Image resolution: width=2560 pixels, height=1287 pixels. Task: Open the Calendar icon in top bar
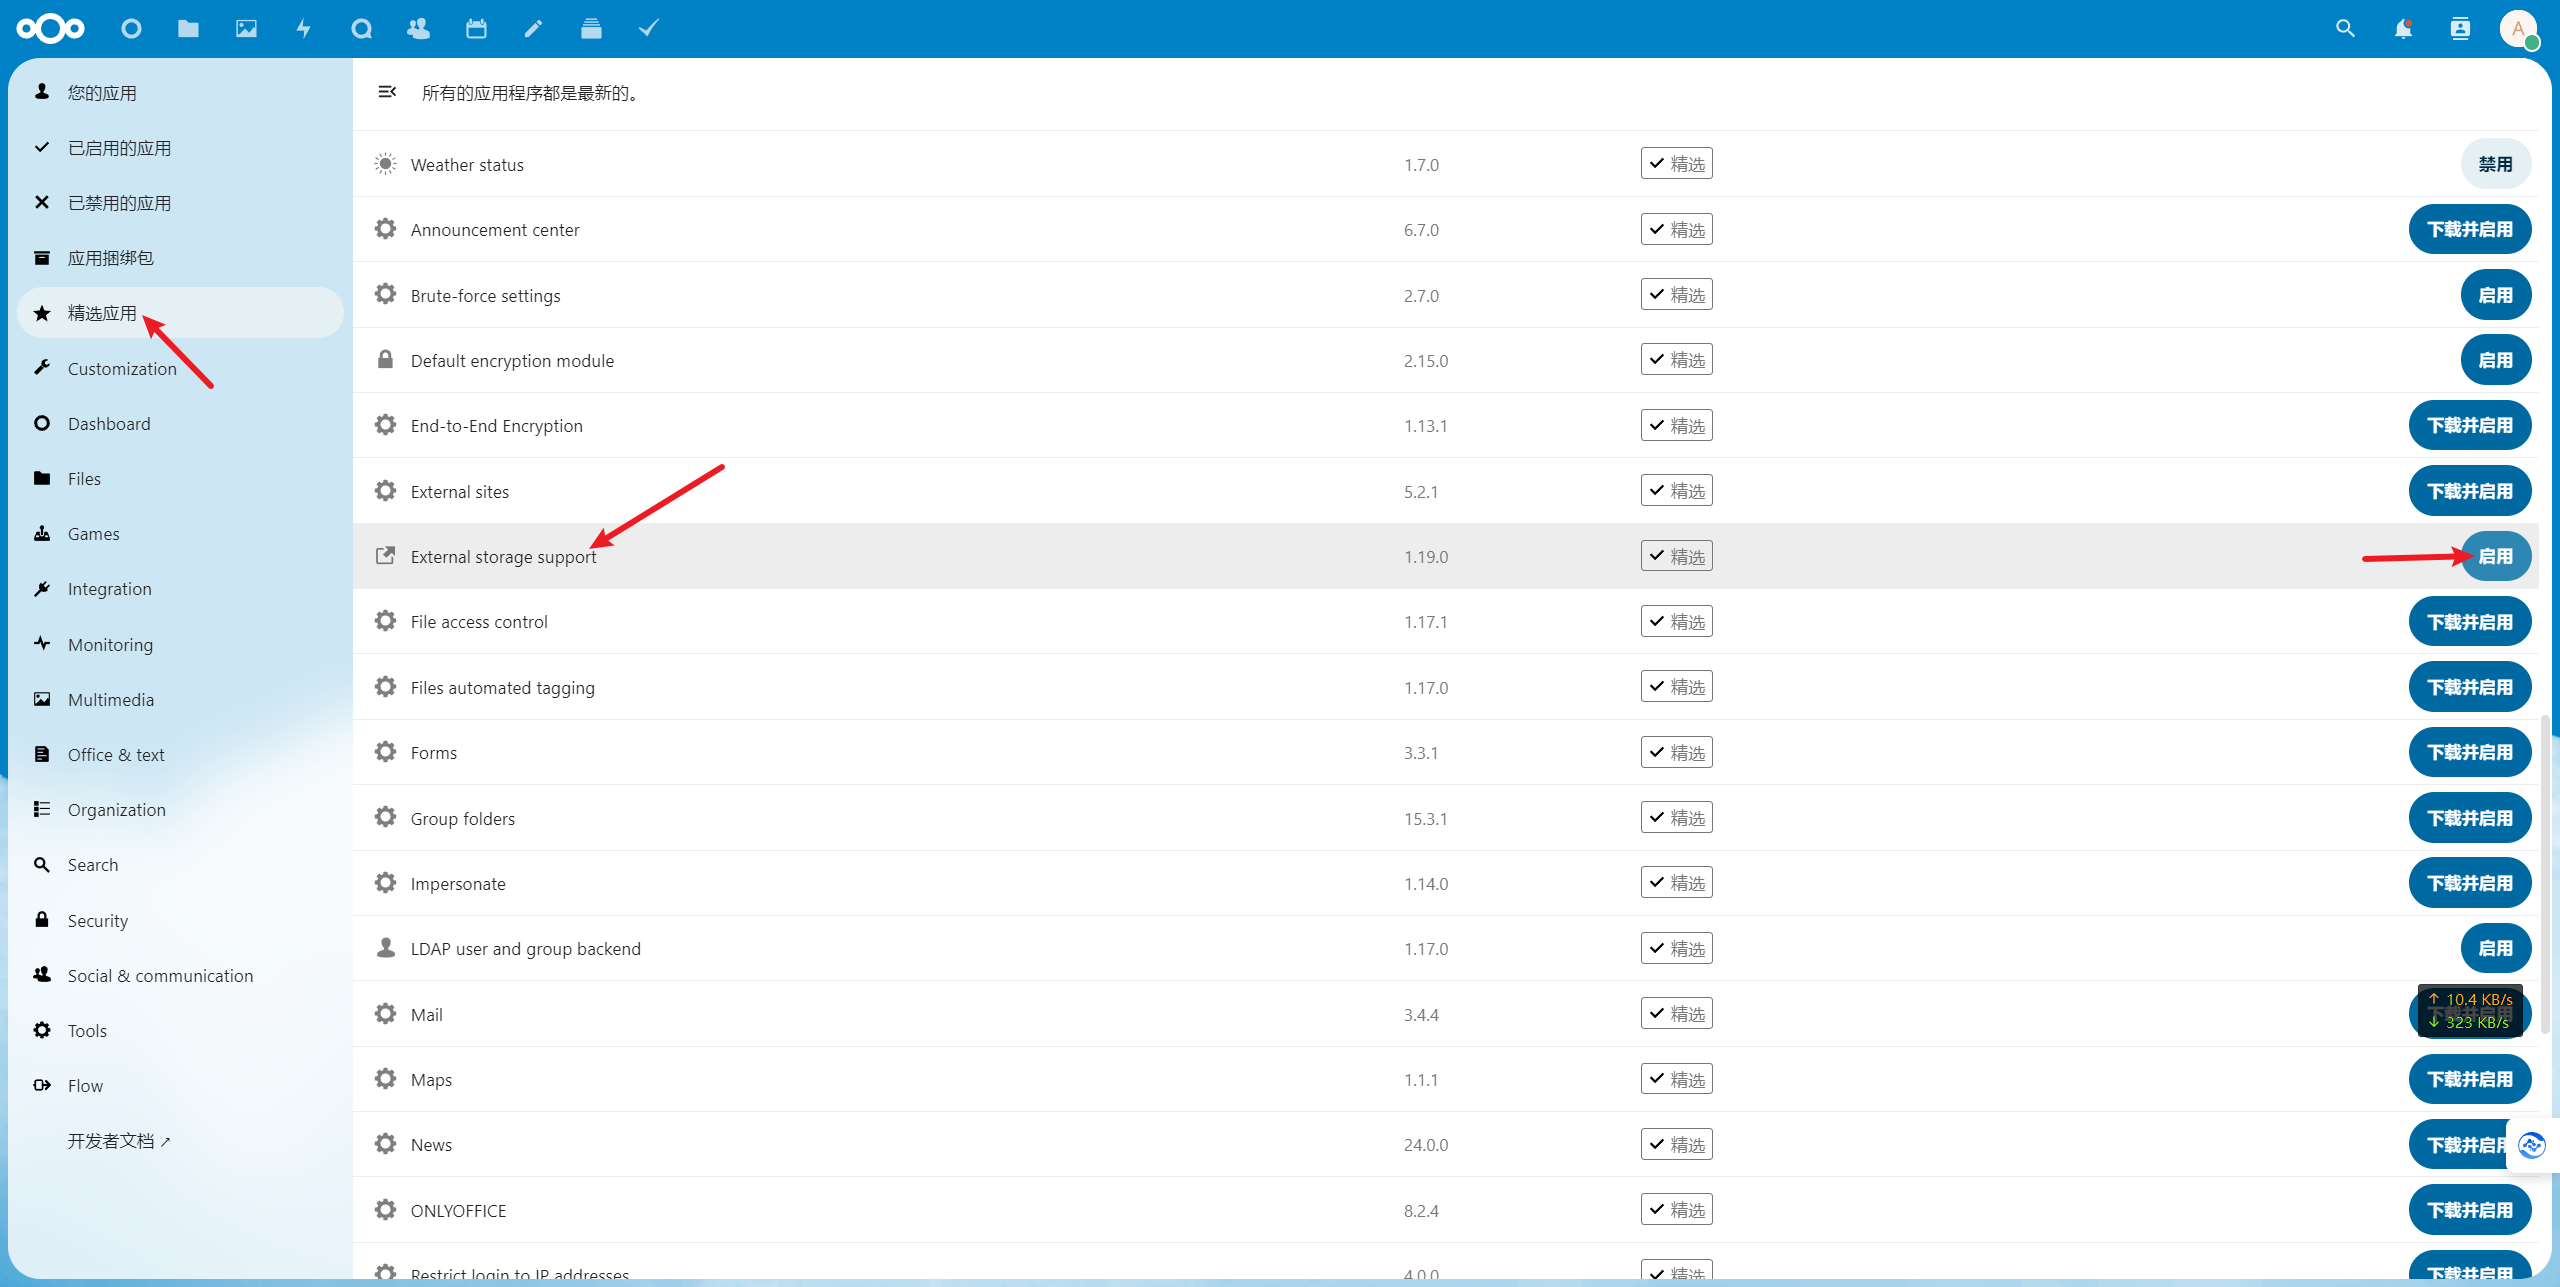coord(476,29)
